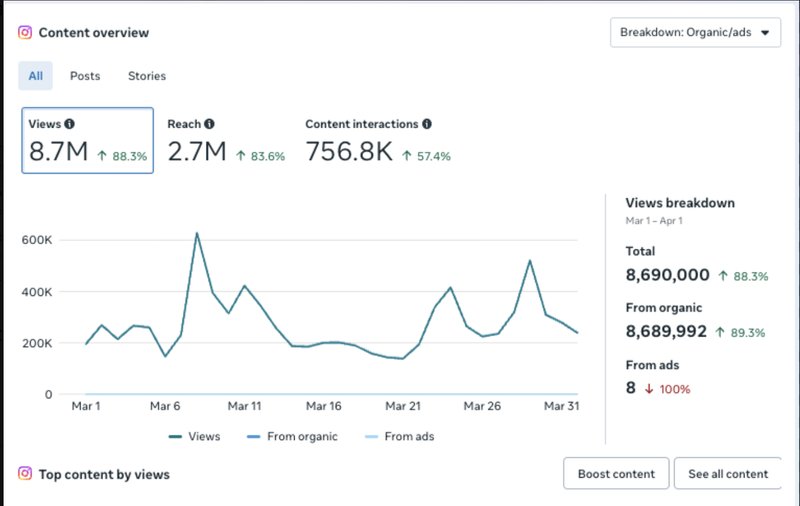This screenshot has height=506, width=800.
Task: Open the Reach info tooltip icon
Action: [x=209, y=124]
